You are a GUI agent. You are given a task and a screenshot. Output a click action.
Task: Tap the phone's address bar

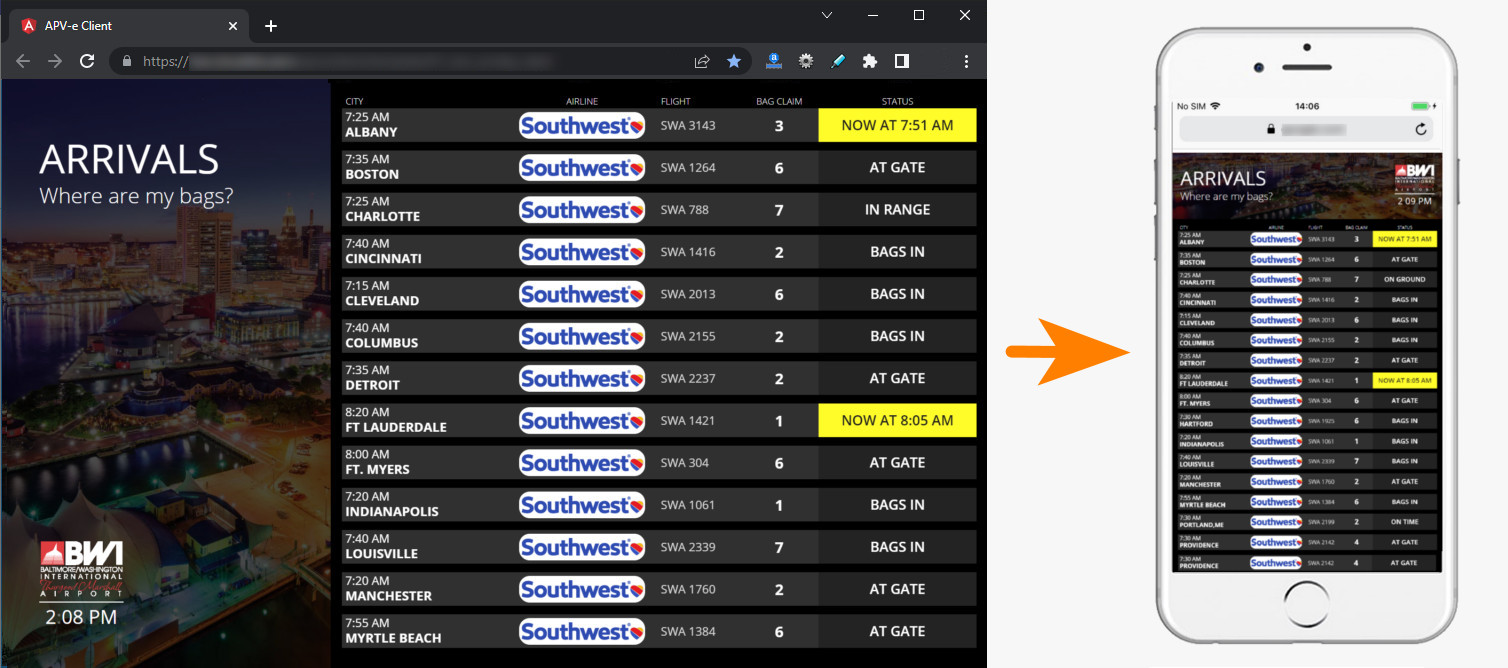tap(1306, 129)
